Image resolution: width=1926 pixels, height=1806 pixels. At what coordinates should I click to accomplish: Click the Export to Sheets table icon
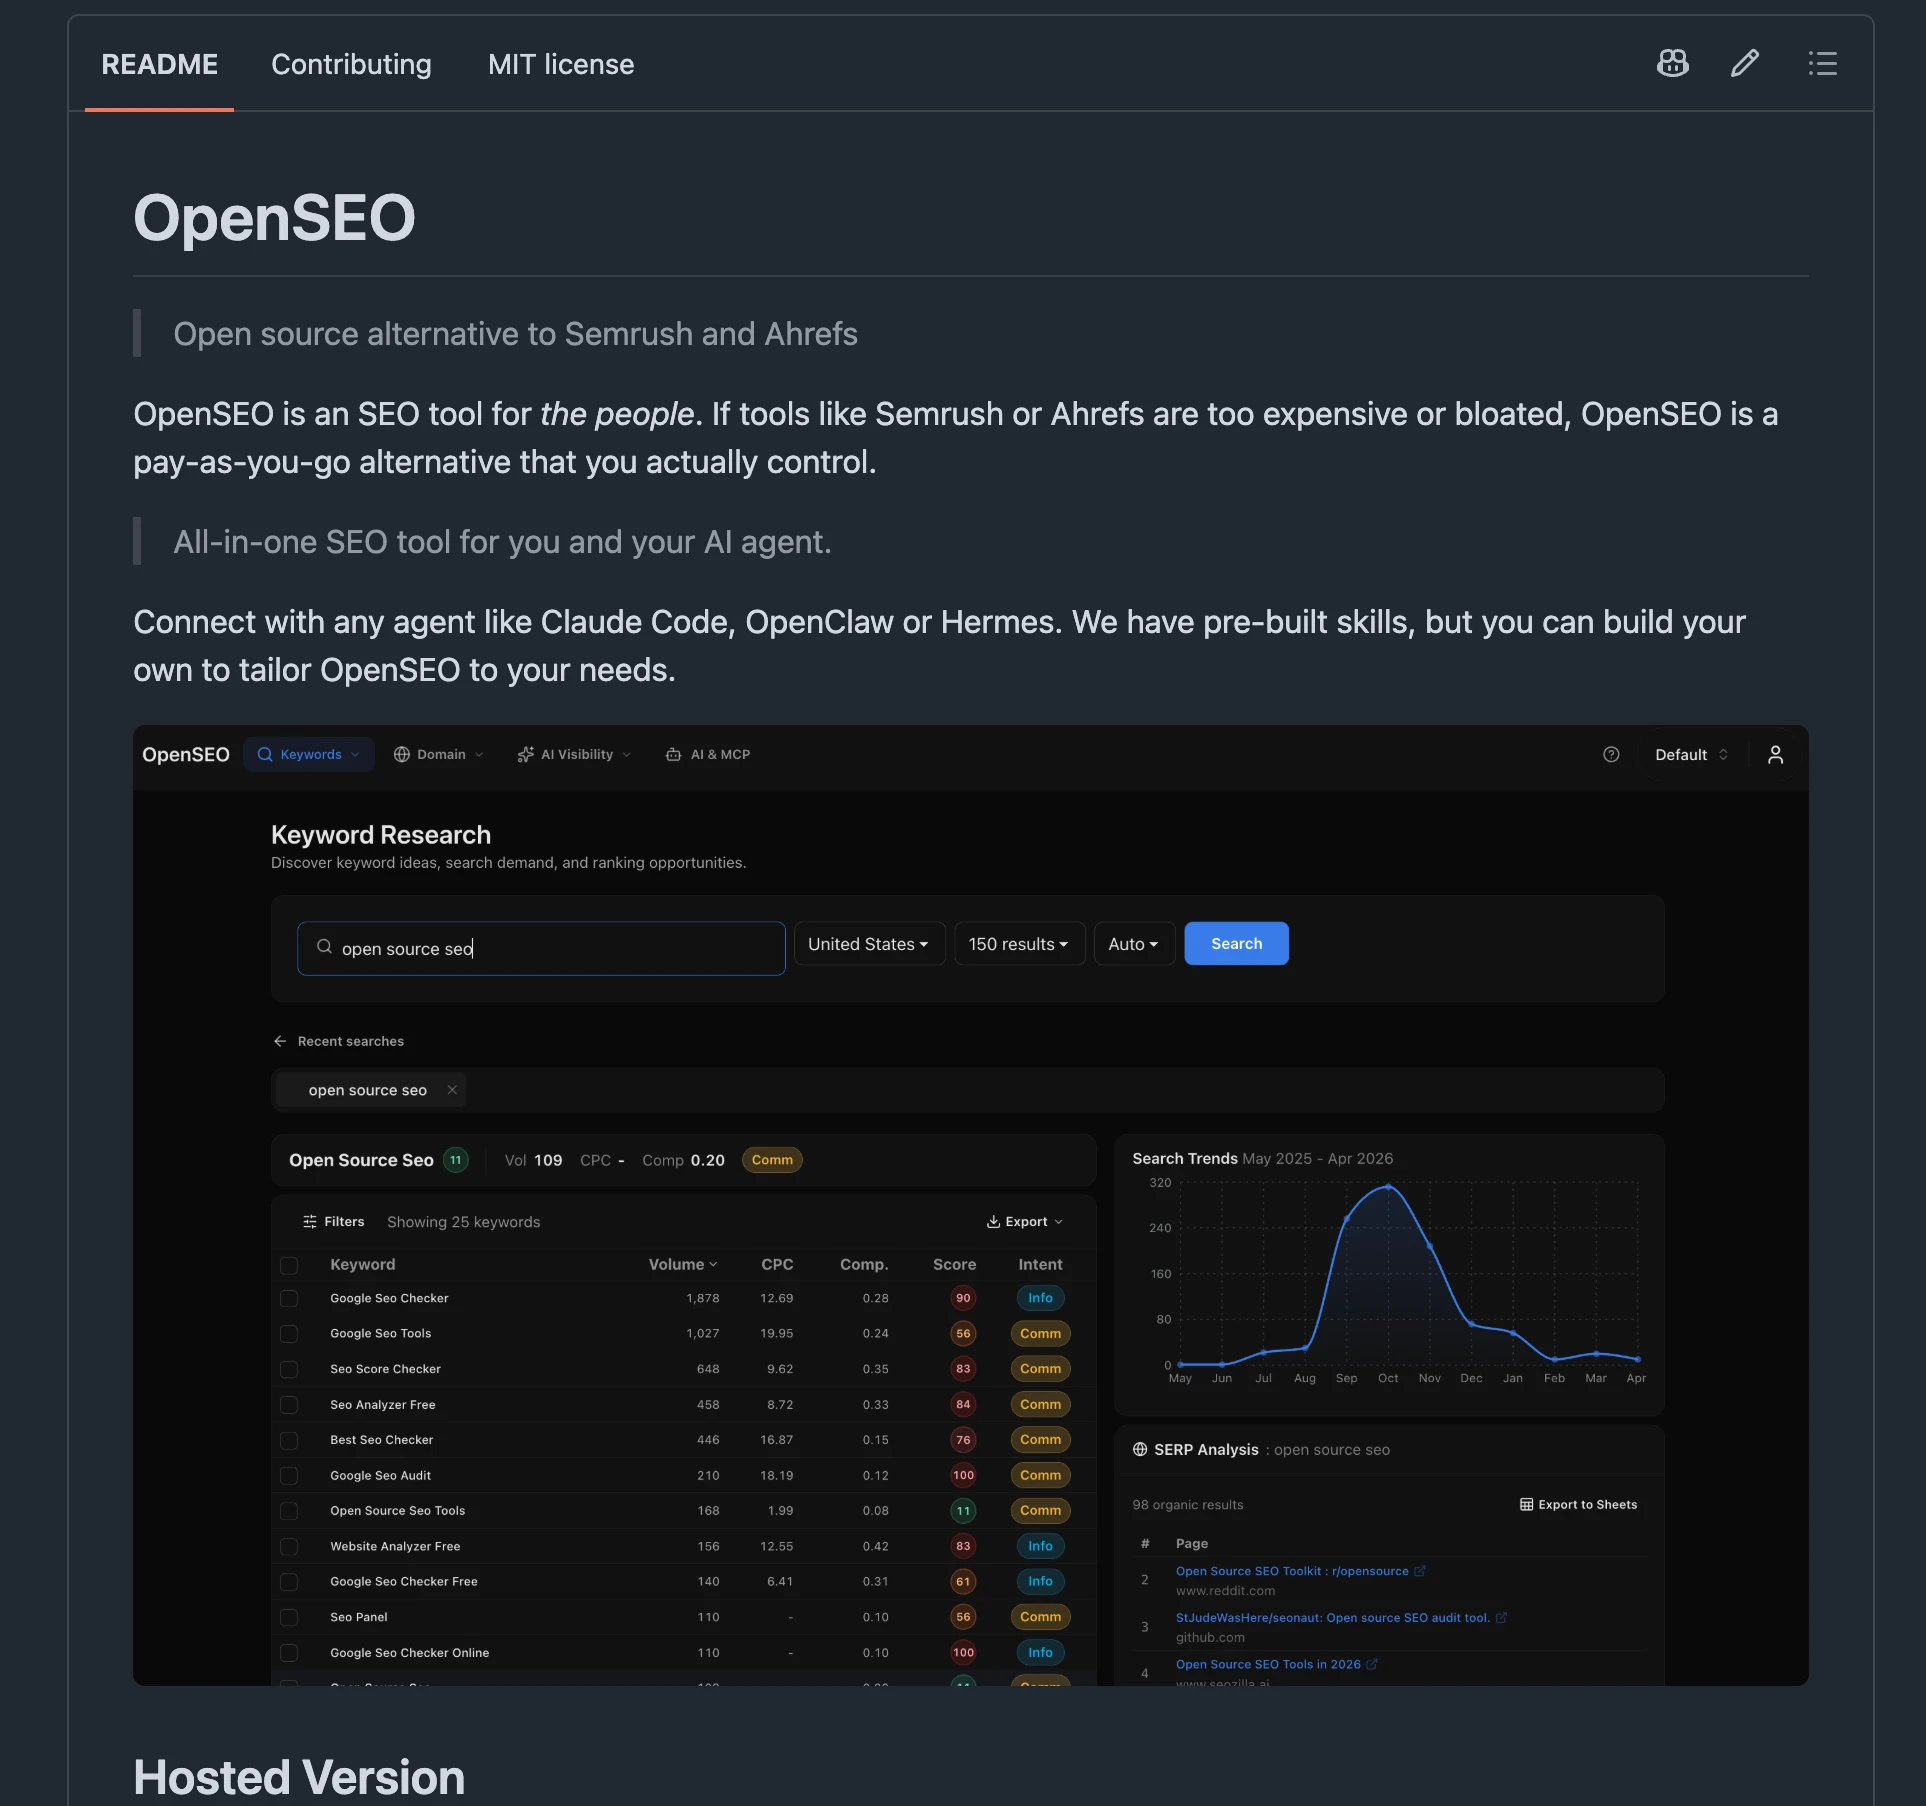(x=1526, y=1505)
